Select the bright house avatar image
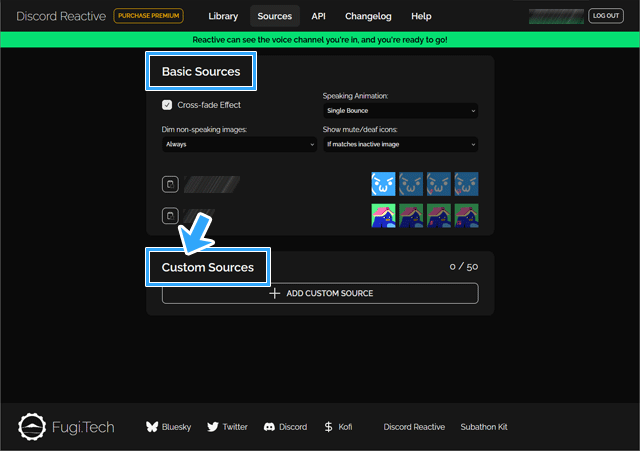This screenshot has width=640, height=451. (383, 216)
